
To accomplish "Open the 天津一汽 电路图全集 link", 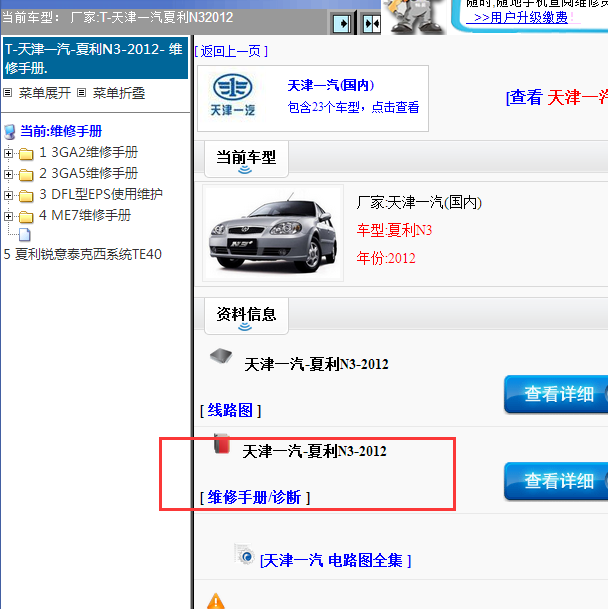I will (x=336, y=560).
